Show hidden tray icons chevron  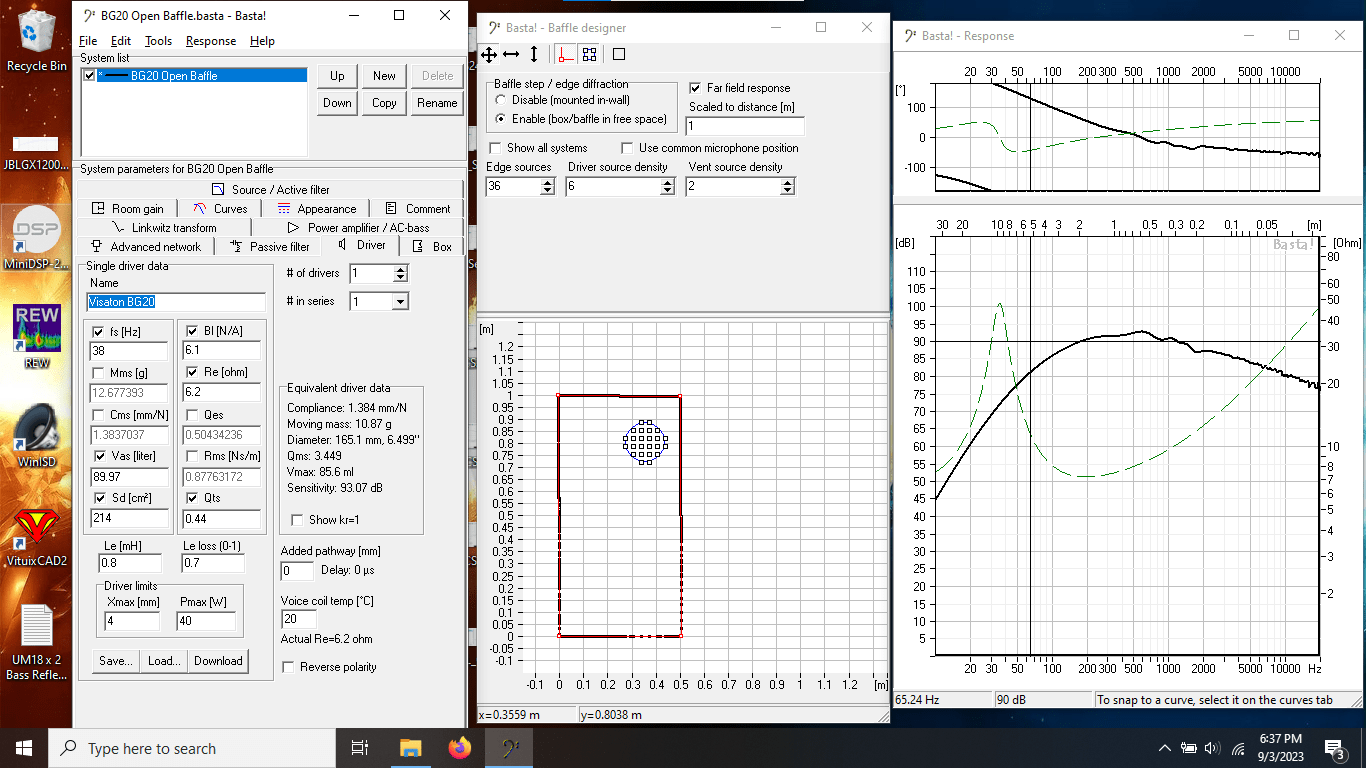pos(1164,748)
